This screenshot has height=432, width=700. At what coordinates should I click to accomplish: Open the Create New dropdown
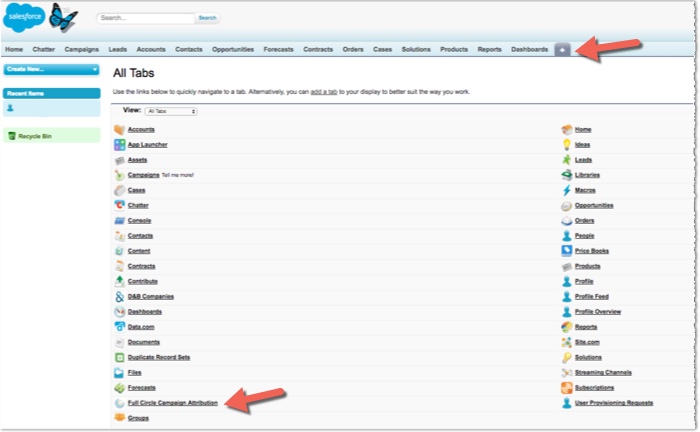click(x=51, y=70)
